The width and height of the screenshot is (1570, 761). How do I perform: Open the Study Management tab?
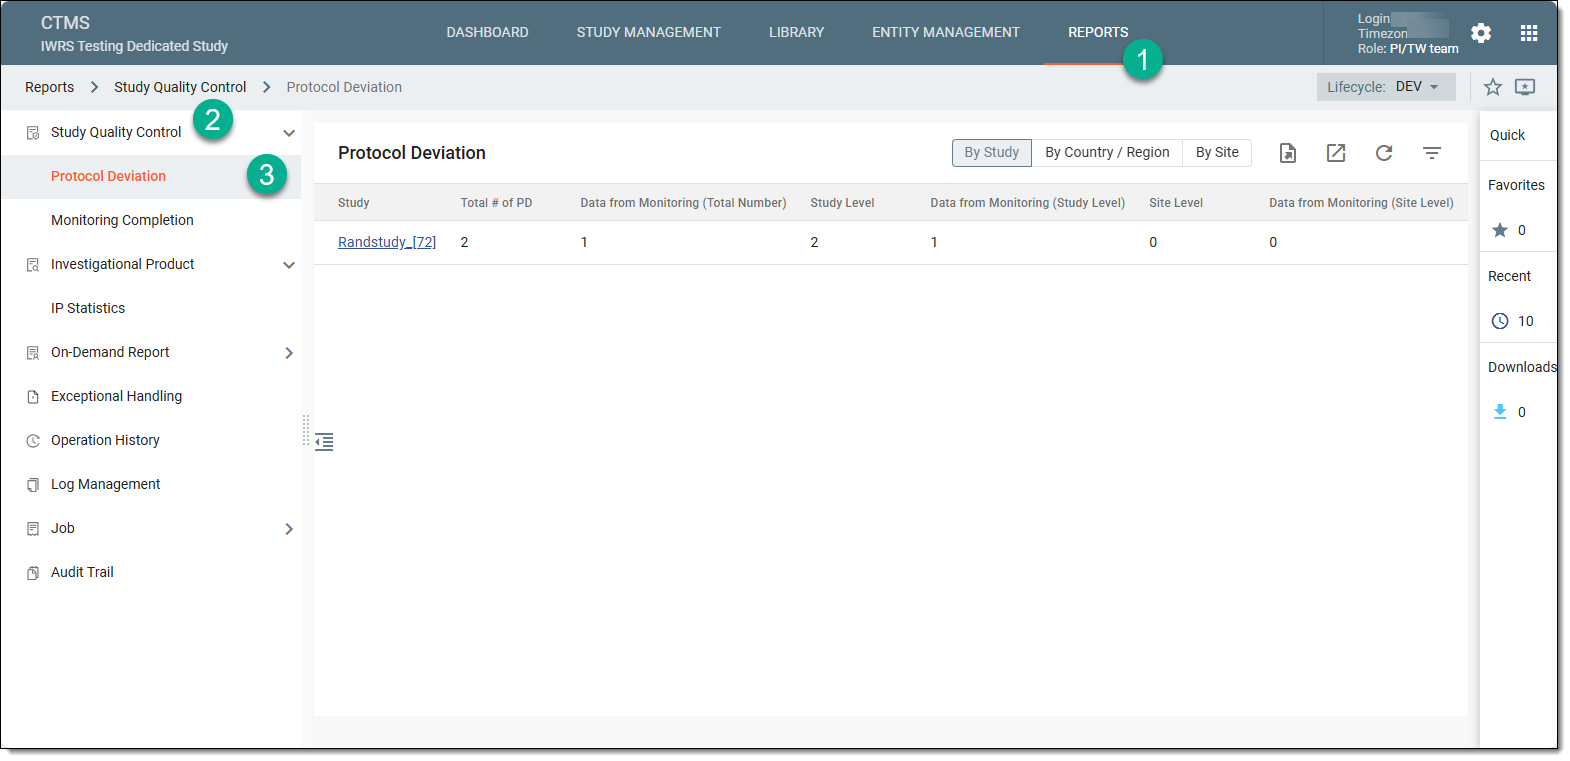tap(649, 32)
